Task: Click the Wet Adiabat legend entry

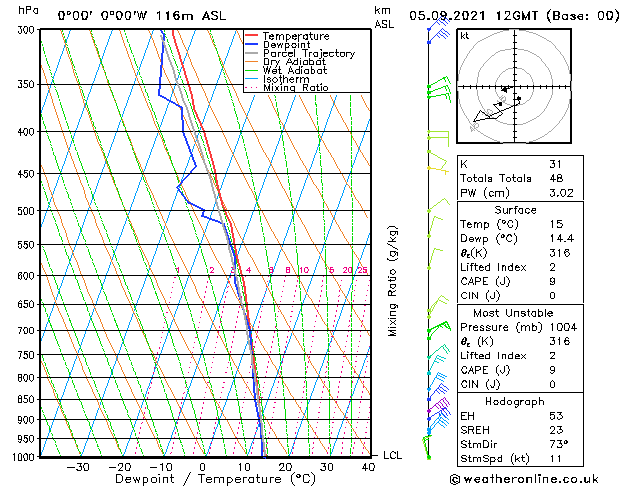Action: 286,70
